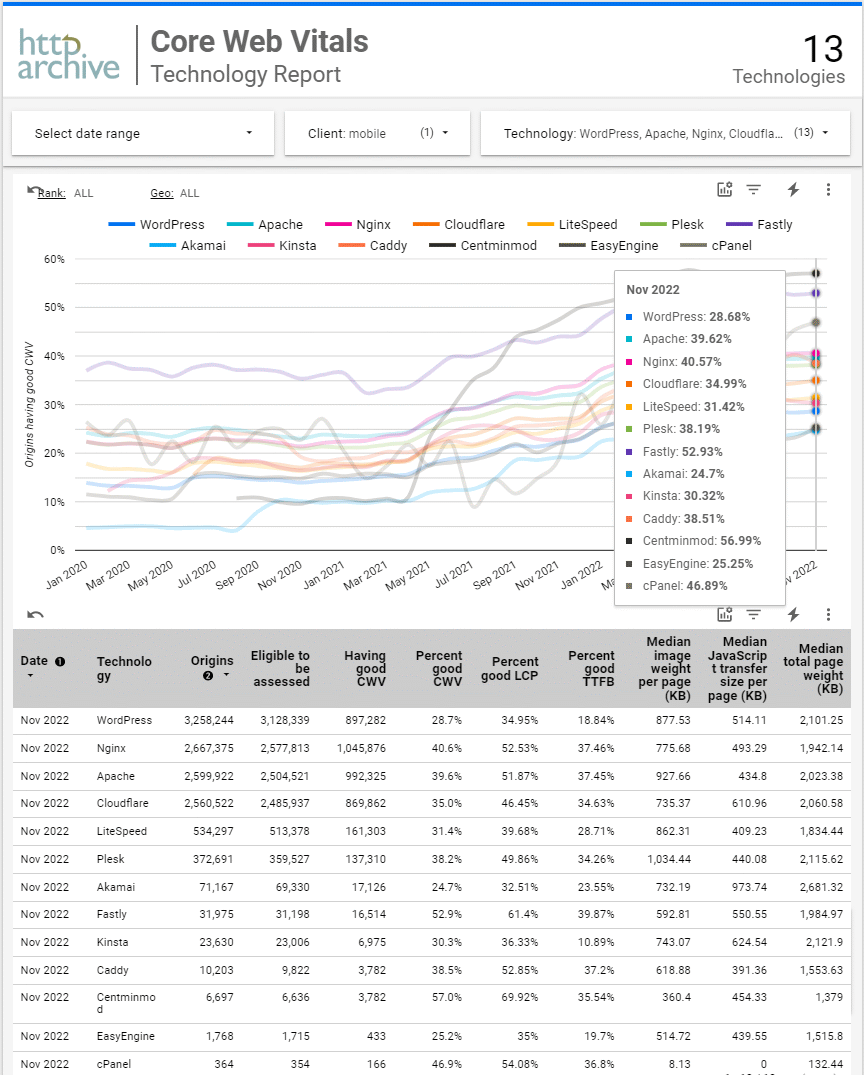The height and width of the screenshot is (1075, 864).
Task: Toggle Fastly series in chart legend
Action: point(759,224)
